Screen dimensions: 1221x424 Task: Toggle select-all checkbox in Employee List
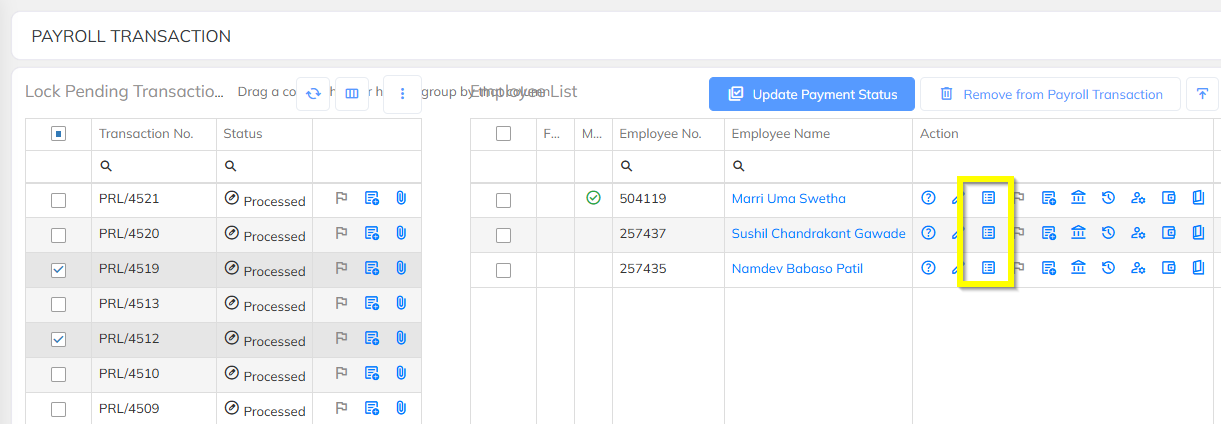click(x=503, y=133)
